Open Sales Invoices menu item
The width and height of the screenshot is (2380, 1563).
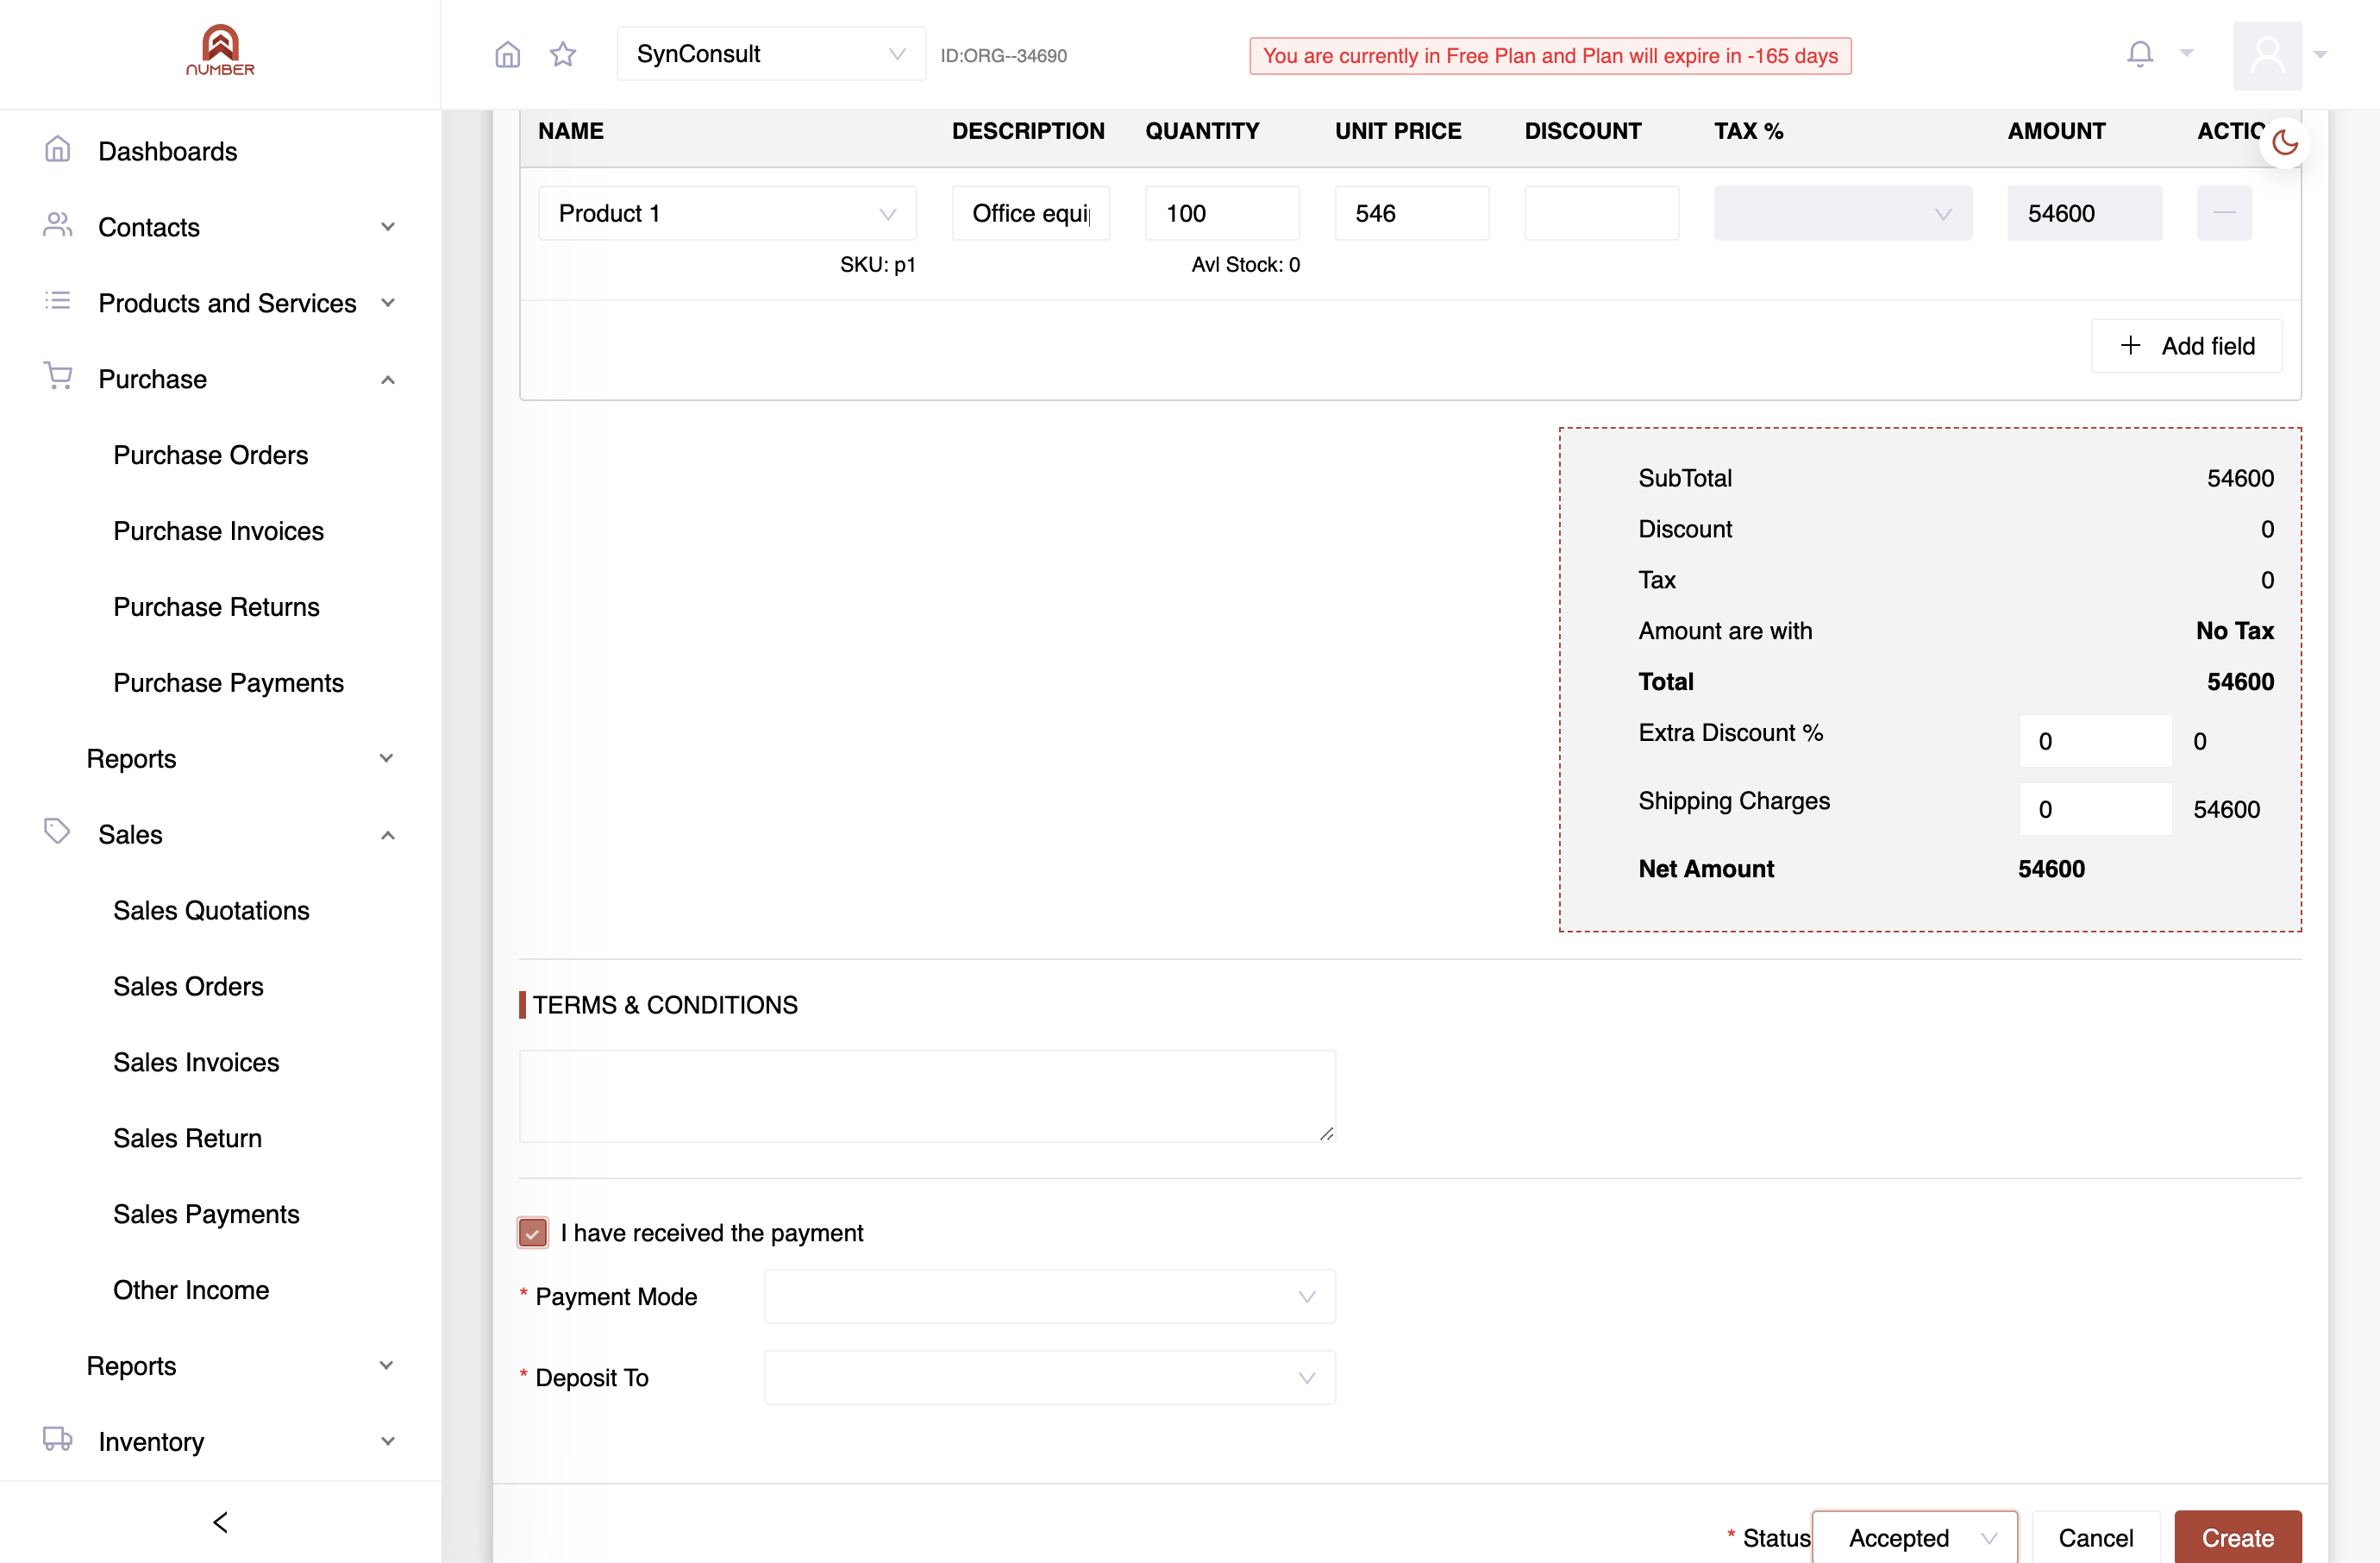pos(197,1062)
